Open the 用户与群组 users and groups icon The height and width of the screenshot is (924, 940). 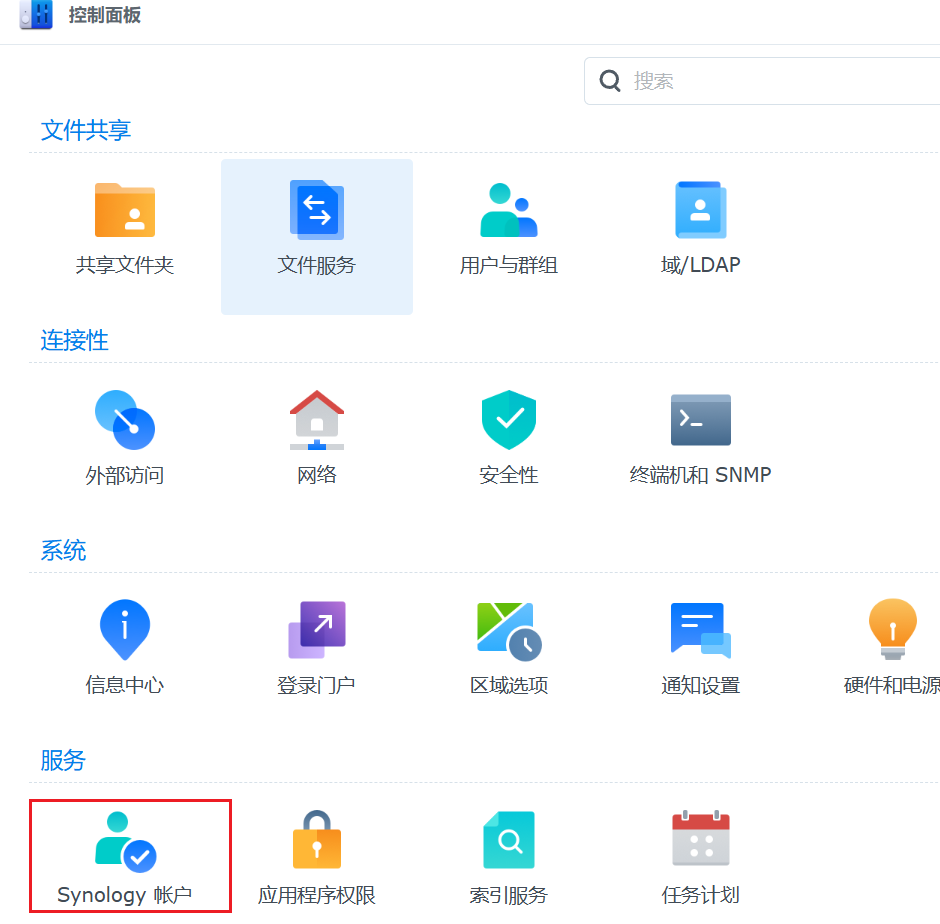click(508, 210)
